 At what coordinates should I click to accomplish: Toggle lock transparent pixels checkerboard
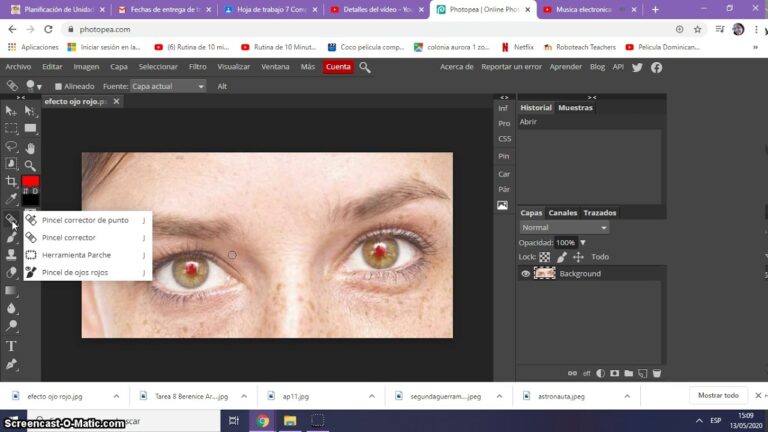[545, 257]
